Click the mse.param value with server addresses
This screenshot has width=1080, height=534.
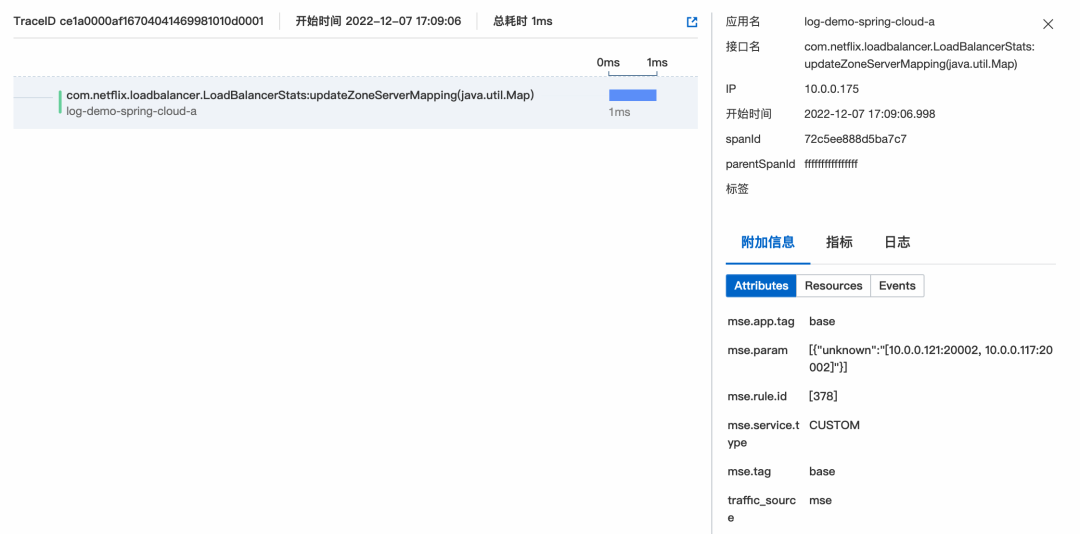tap(931, 359)
